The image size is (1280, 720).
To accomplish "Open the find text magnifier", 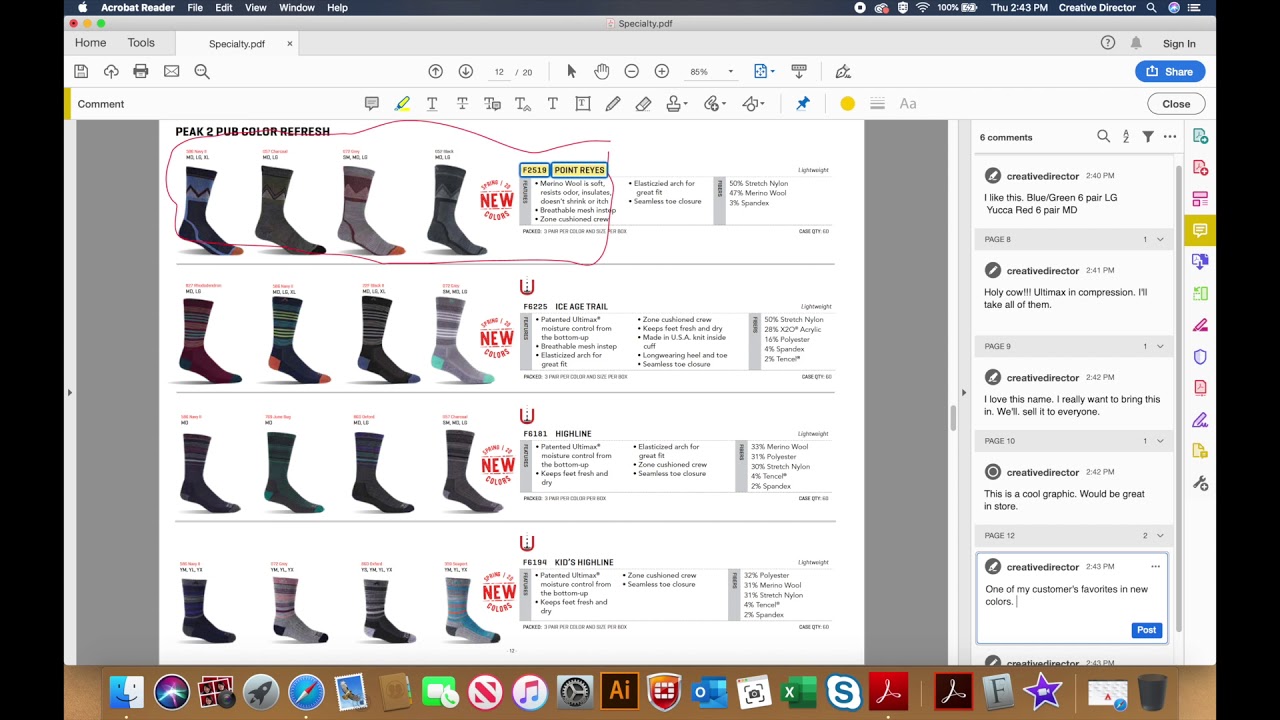I will click(x=202, y=71).
